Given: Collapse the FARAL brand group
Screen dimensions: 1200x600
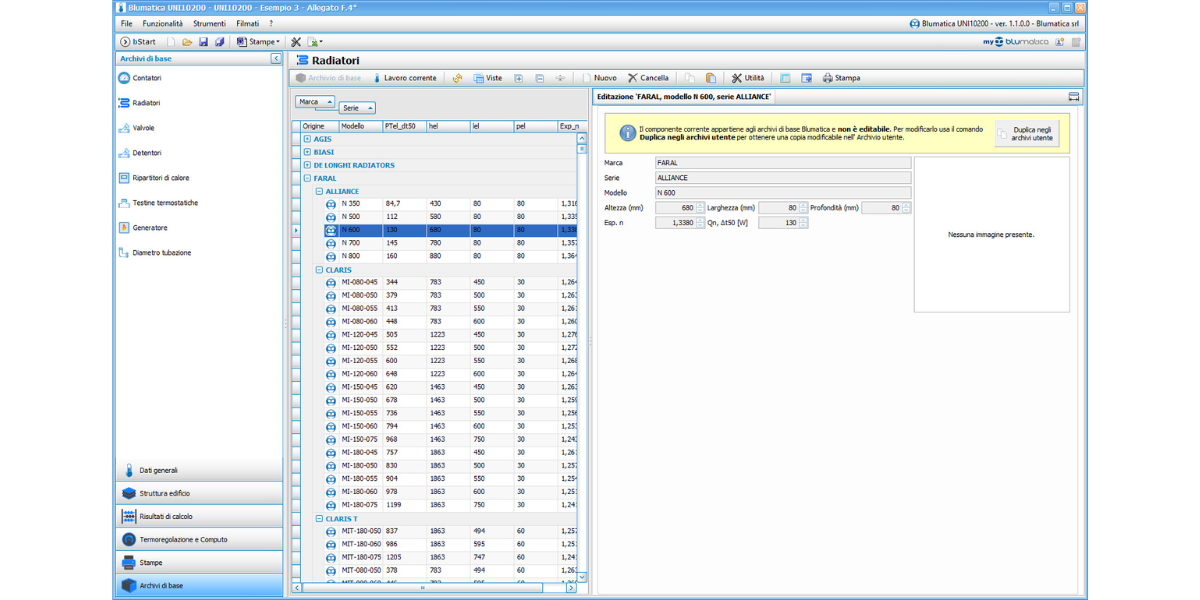Looking at the screenshot, I should 307,178.
